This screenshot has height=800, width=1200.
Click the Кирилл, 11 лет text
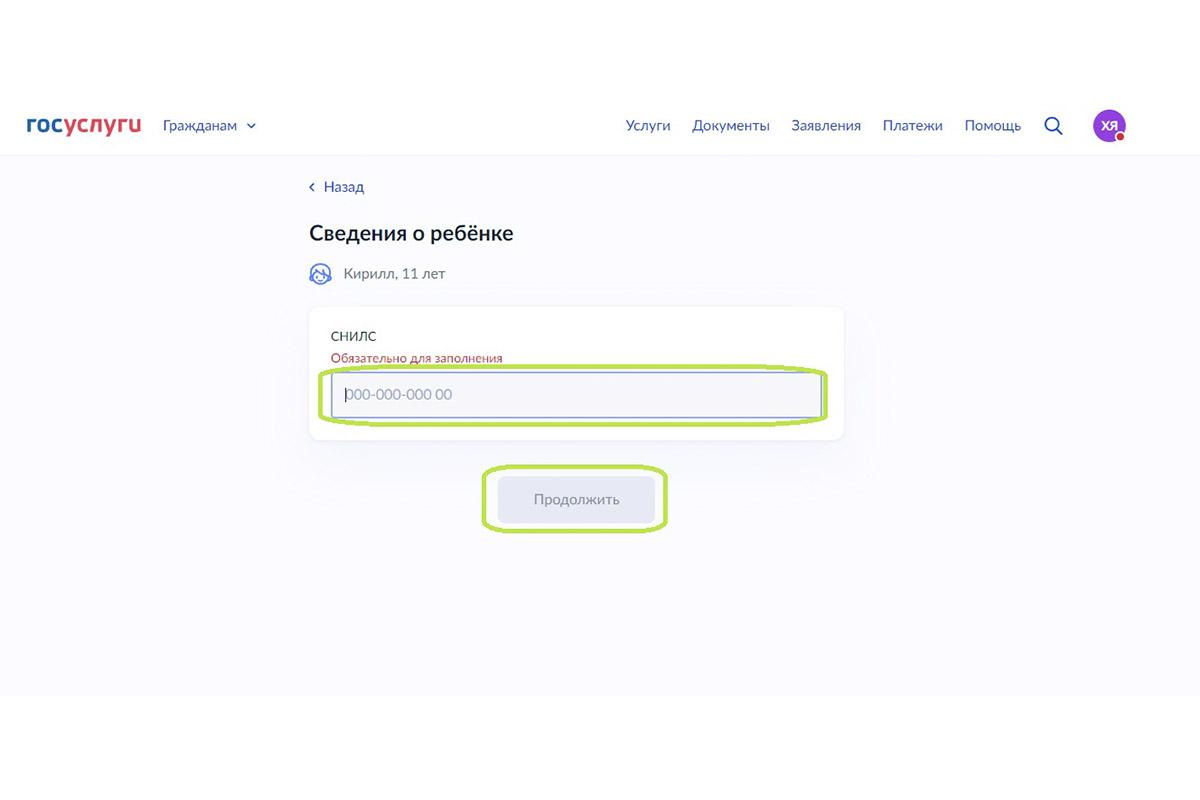pos(394,274)
